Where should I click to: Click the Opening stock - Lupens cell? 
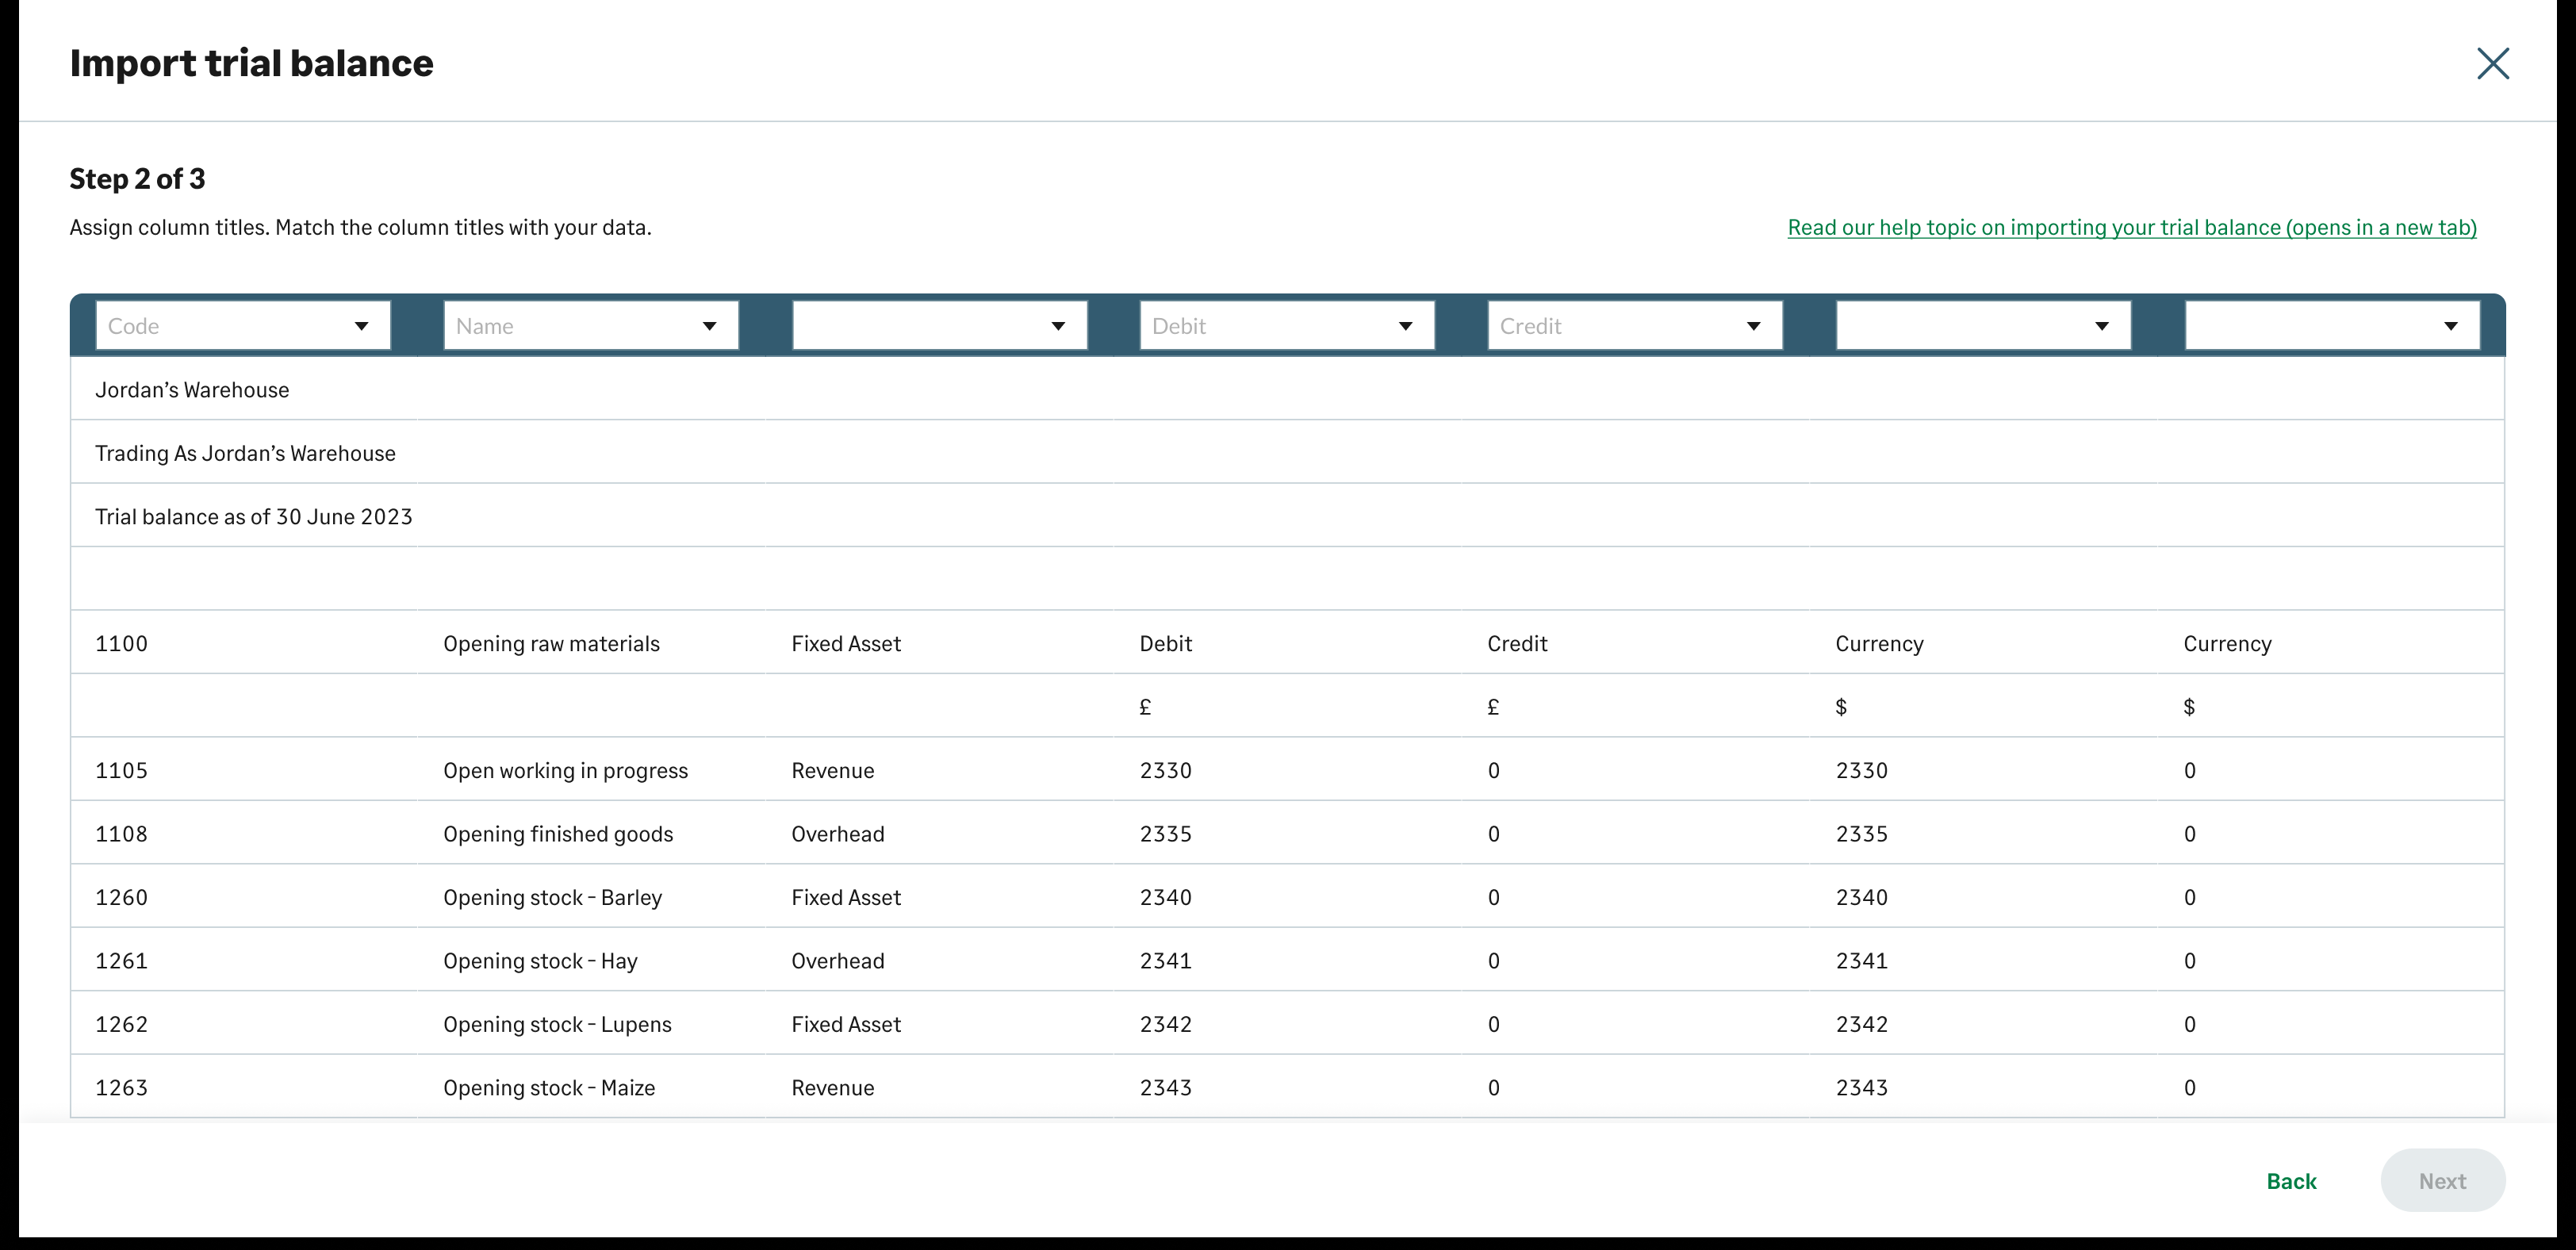[x=557, y=1025]
